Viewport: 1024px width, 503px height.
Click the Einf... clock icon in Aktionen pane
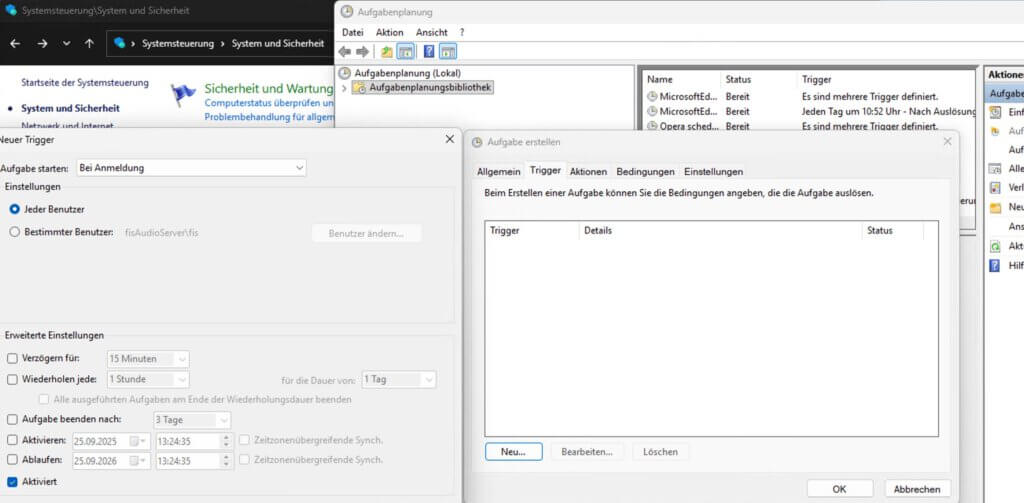(x=995, y=112)
